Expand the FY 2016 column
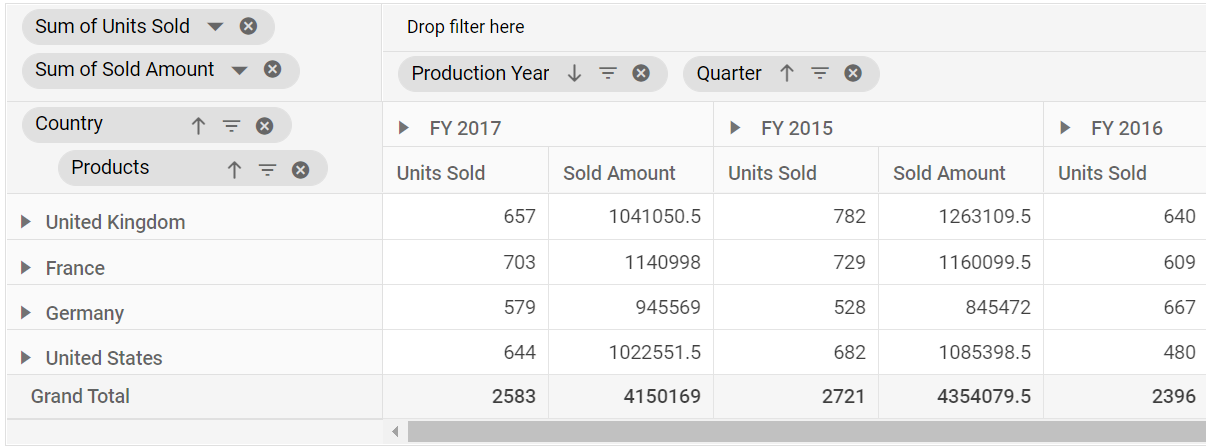The image size is (1206, 448). coord(1066,127)
